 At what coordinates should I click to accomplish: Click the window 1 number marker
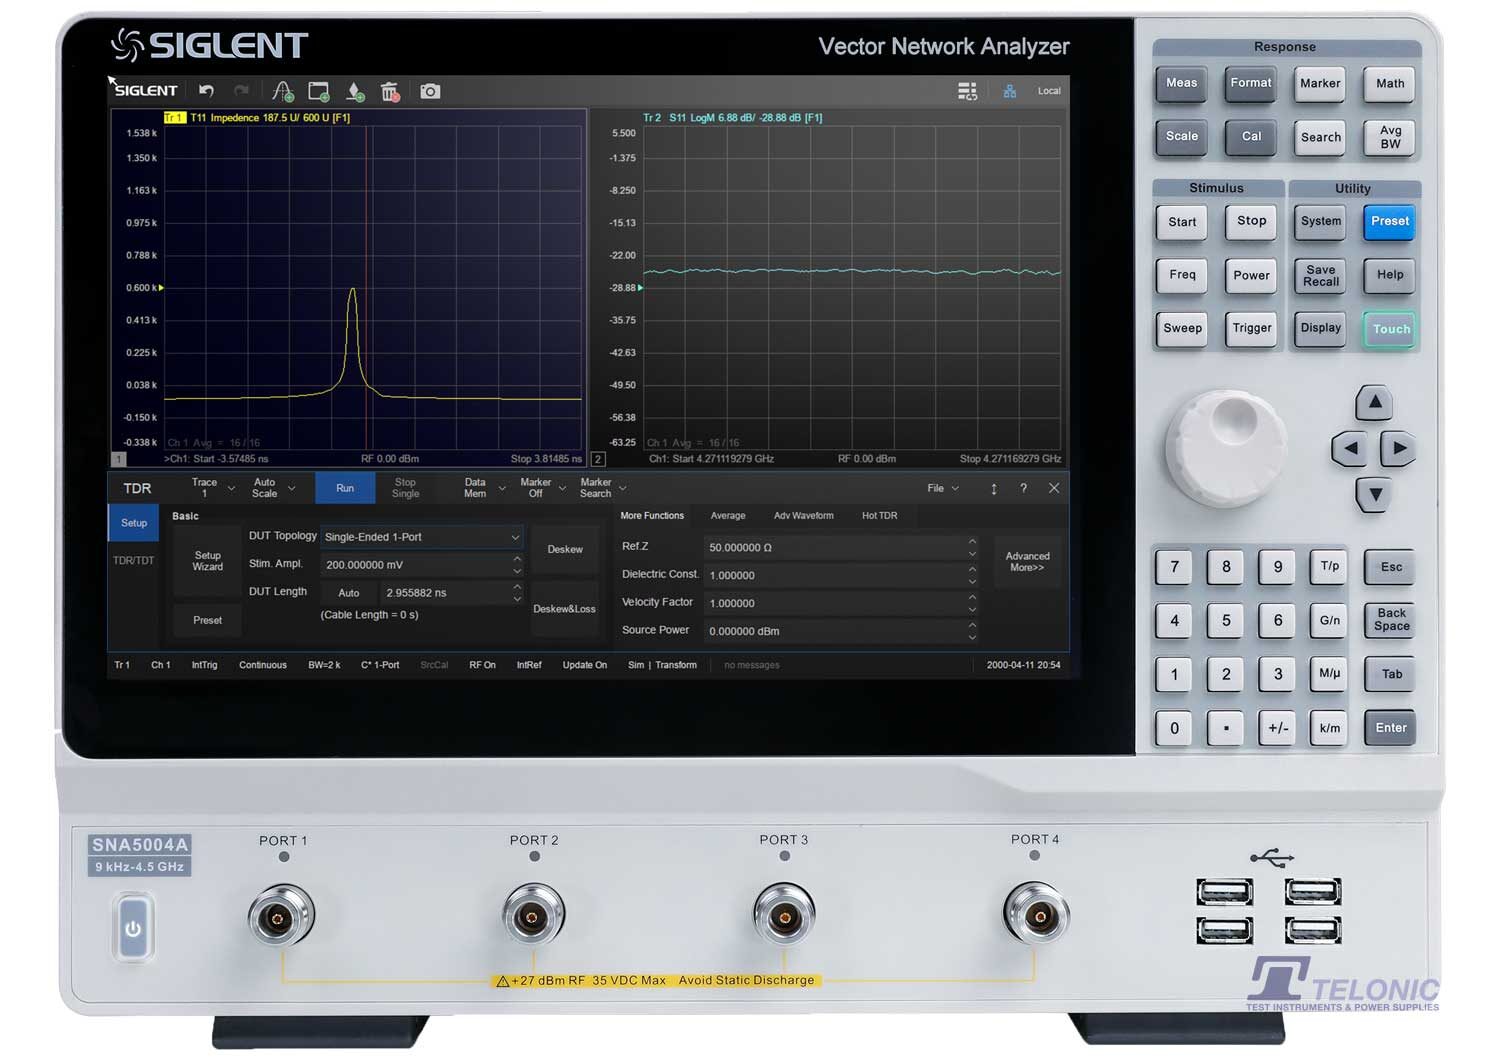118,459
